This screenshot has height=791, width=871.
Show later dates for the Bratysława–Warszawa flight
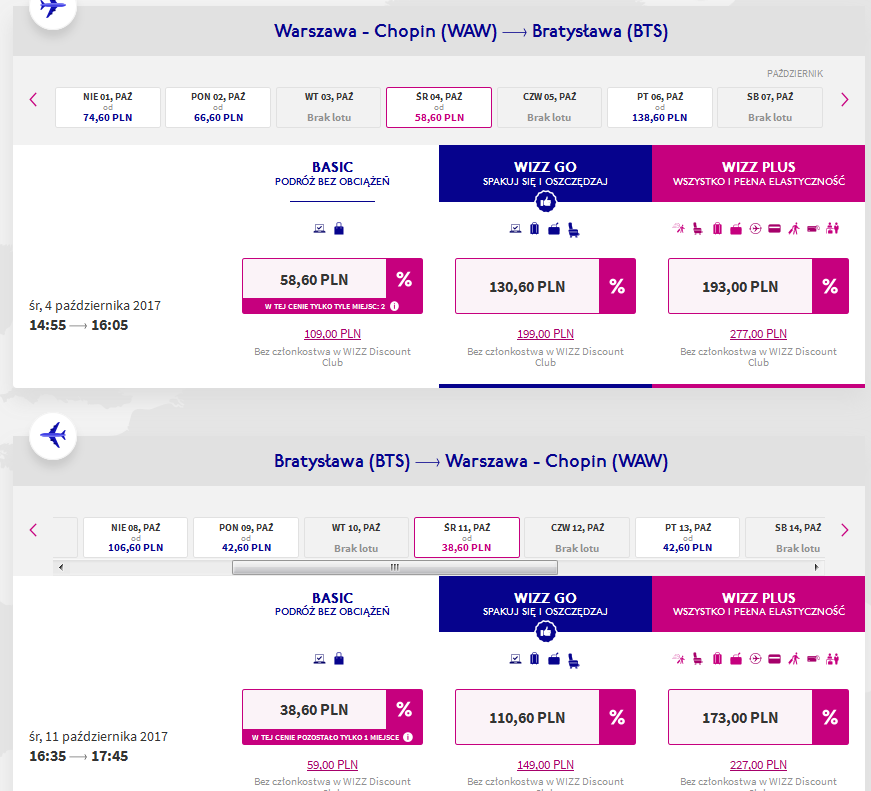tap(844, 530)
